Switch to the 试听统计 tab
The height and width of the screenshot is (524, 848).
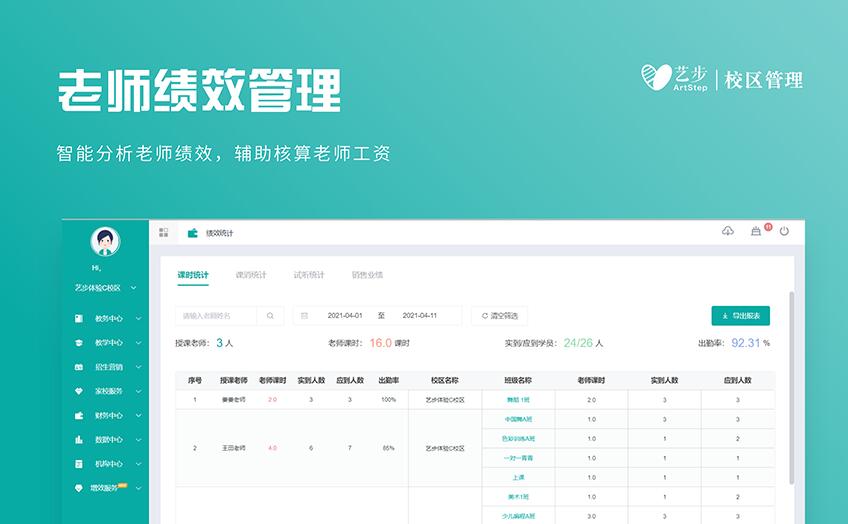pos(309,275)
